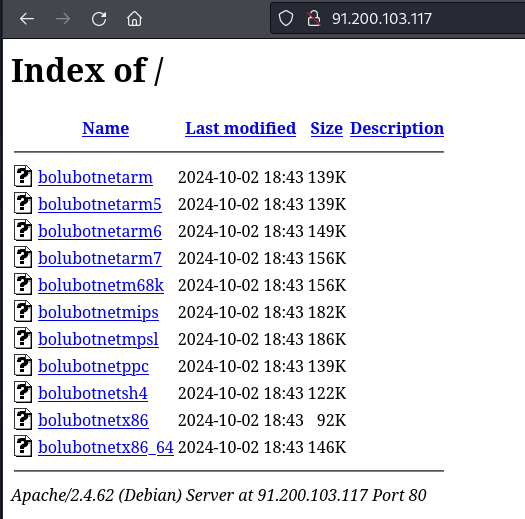Viewport: 525px width, 519px height.
Task: Click the unknown-file icon beside bolubotnetm68k
Action: click(23, 284)
